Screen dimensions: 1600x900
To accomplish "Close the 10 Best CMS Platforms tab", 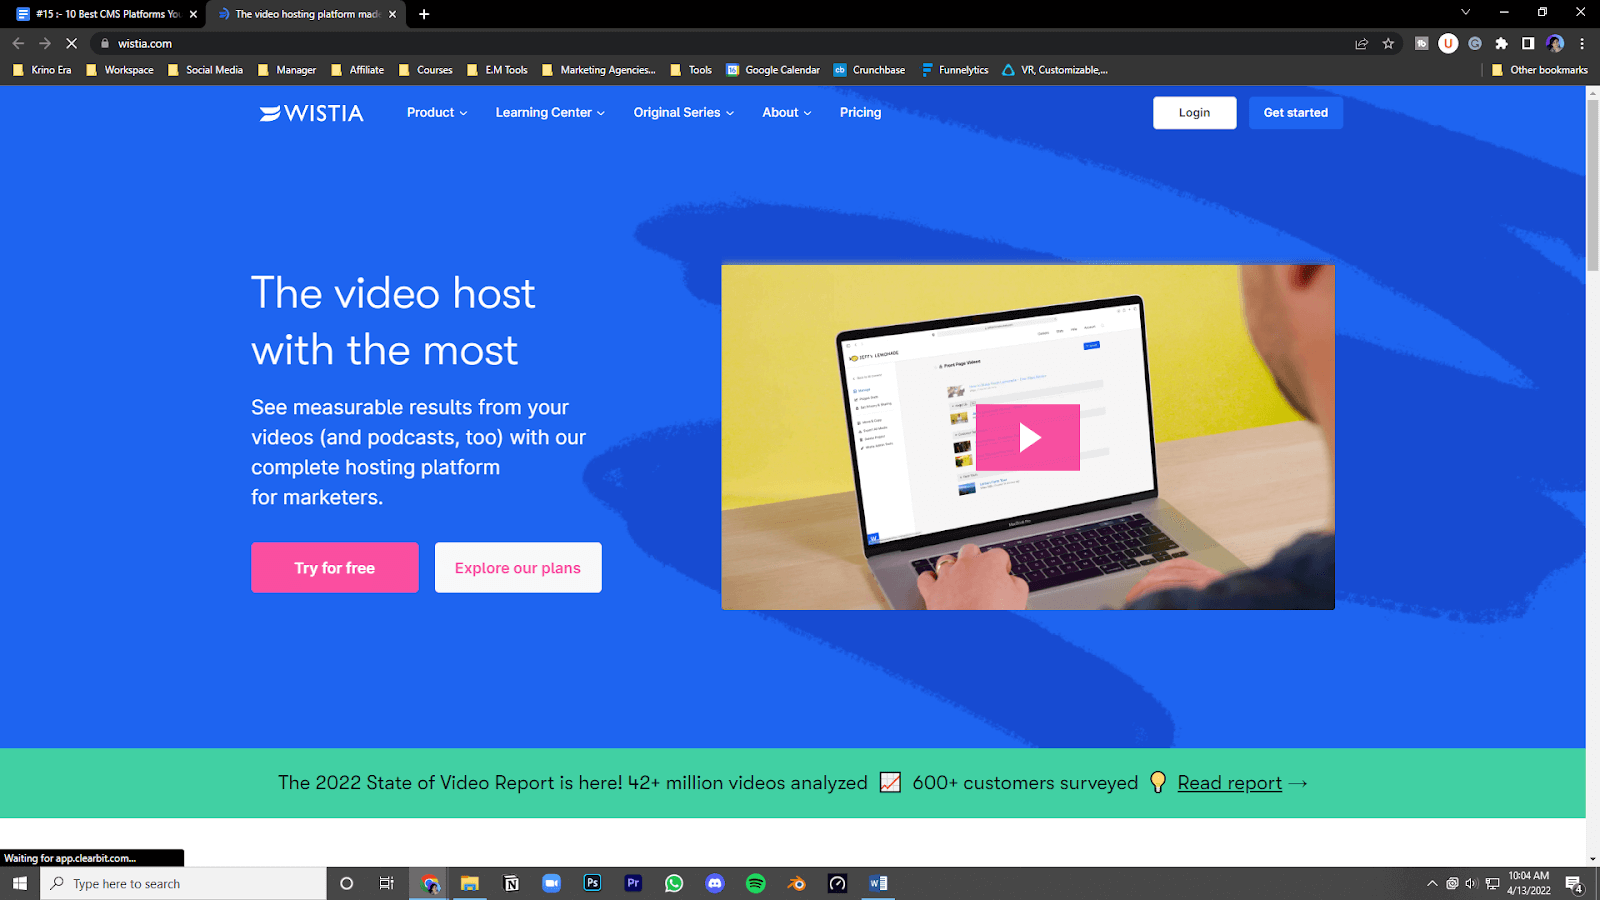I will coord(193,14).
